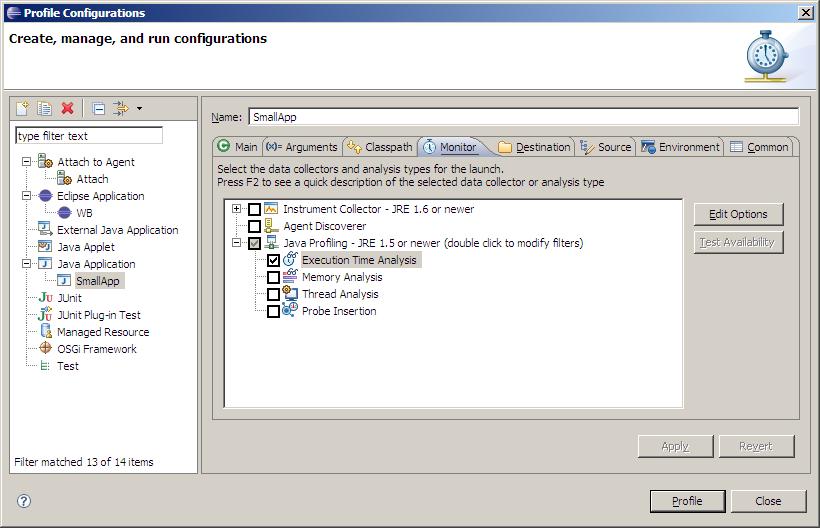
Task: Click the Name field containing SmallApp
Action: point(523,117)
